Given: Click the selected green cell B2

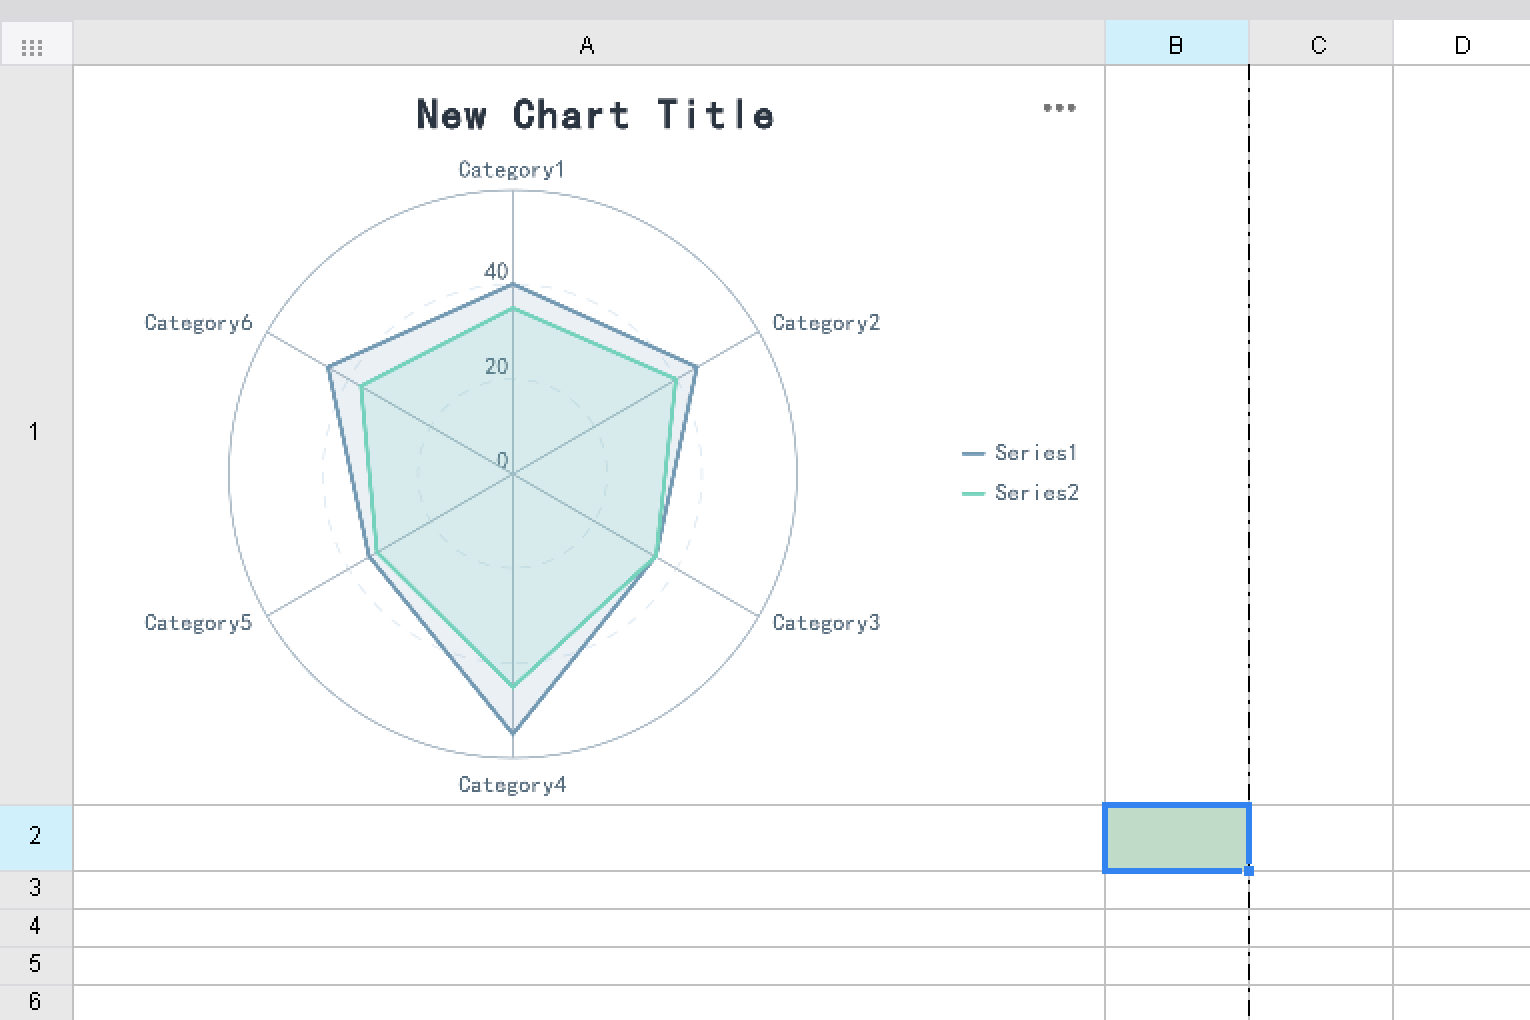Looking at the screenshot, I should point(1176,837).
